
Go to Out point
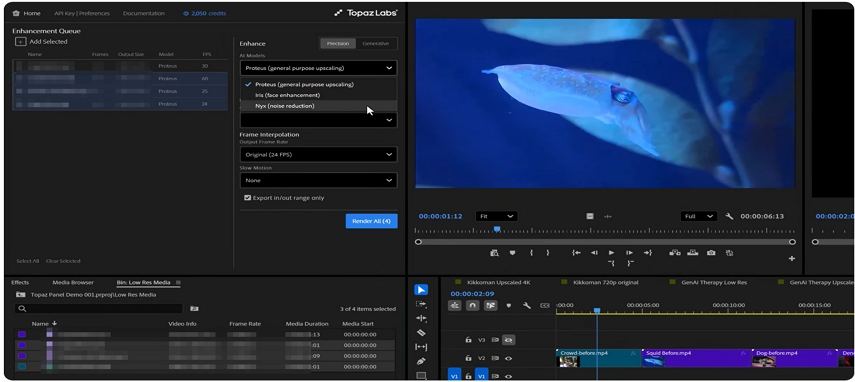click(647, 252)
